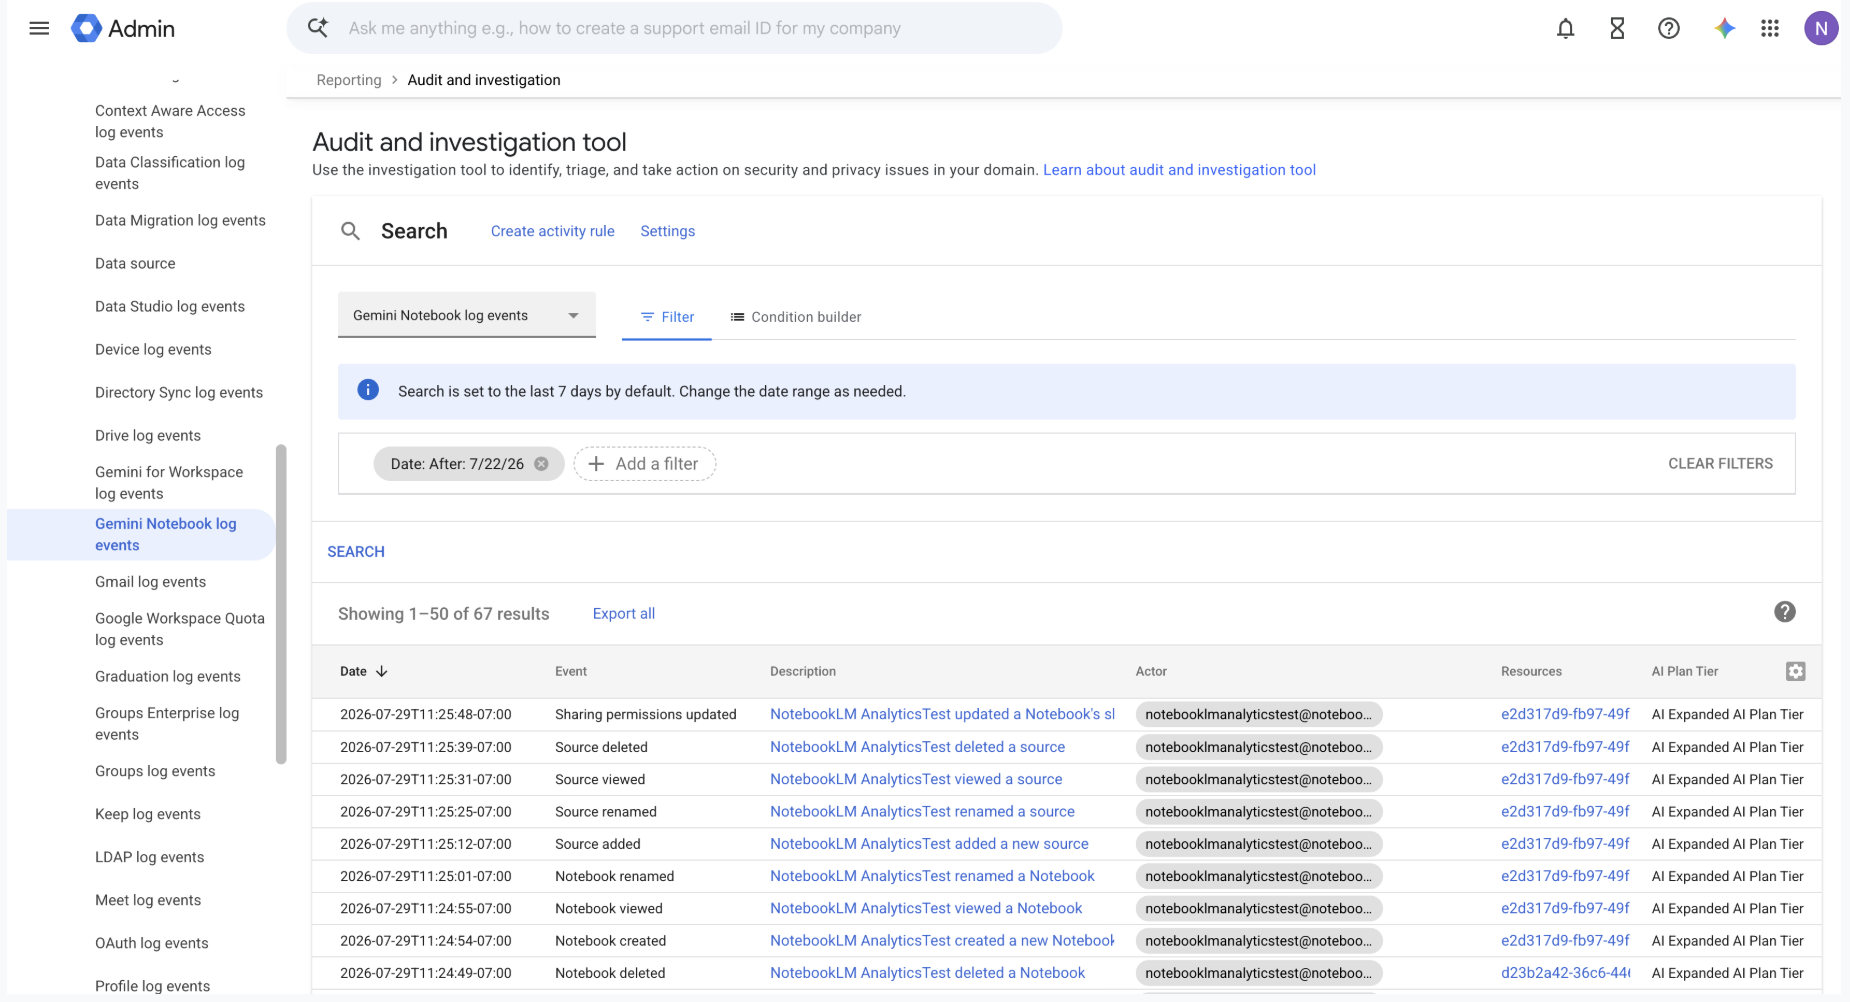Select Keep log events
The width and height of the screenshot is (1850, 1002).
[148, 815]
